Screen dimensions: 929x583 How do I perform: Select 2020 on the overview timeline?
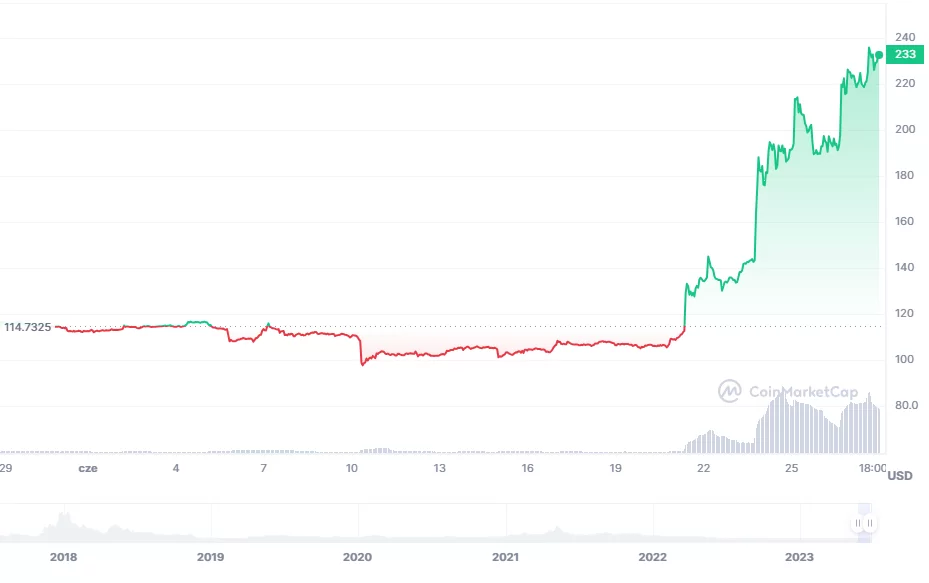pos(357,556)
